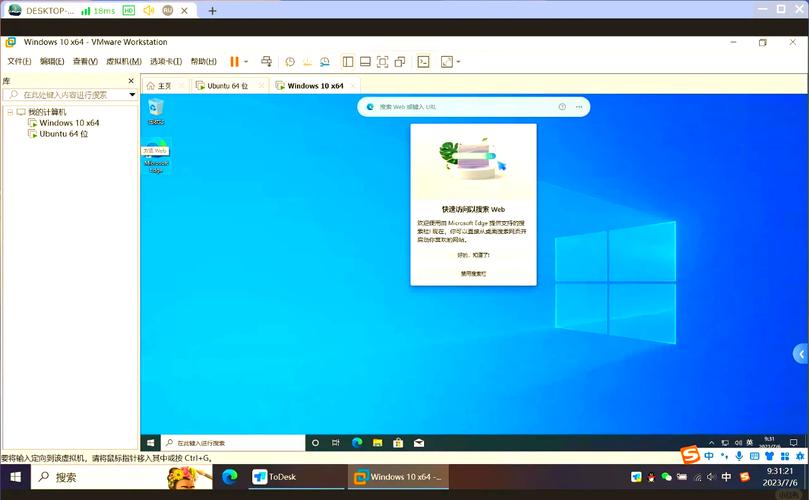Screen dimensions: 809x500
Task: Click 禁用搜索栏 in the Edge popup
Action: pos(473,273)
